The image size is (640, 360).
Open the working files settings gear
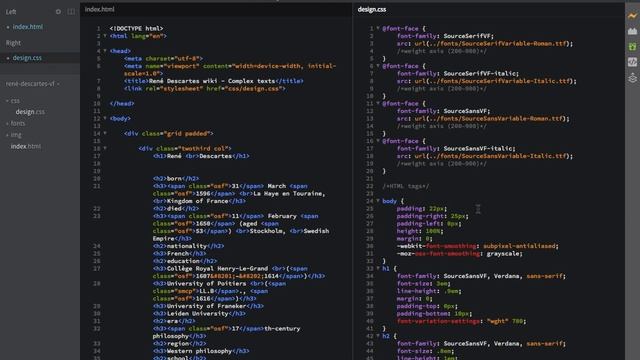click(58, 12)
